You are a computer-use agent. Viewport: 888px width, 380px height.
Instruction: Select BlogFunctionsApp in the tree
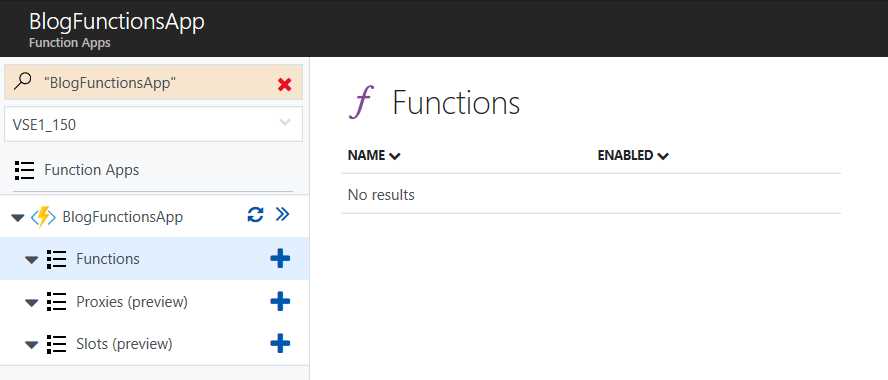tap(122, 217)
